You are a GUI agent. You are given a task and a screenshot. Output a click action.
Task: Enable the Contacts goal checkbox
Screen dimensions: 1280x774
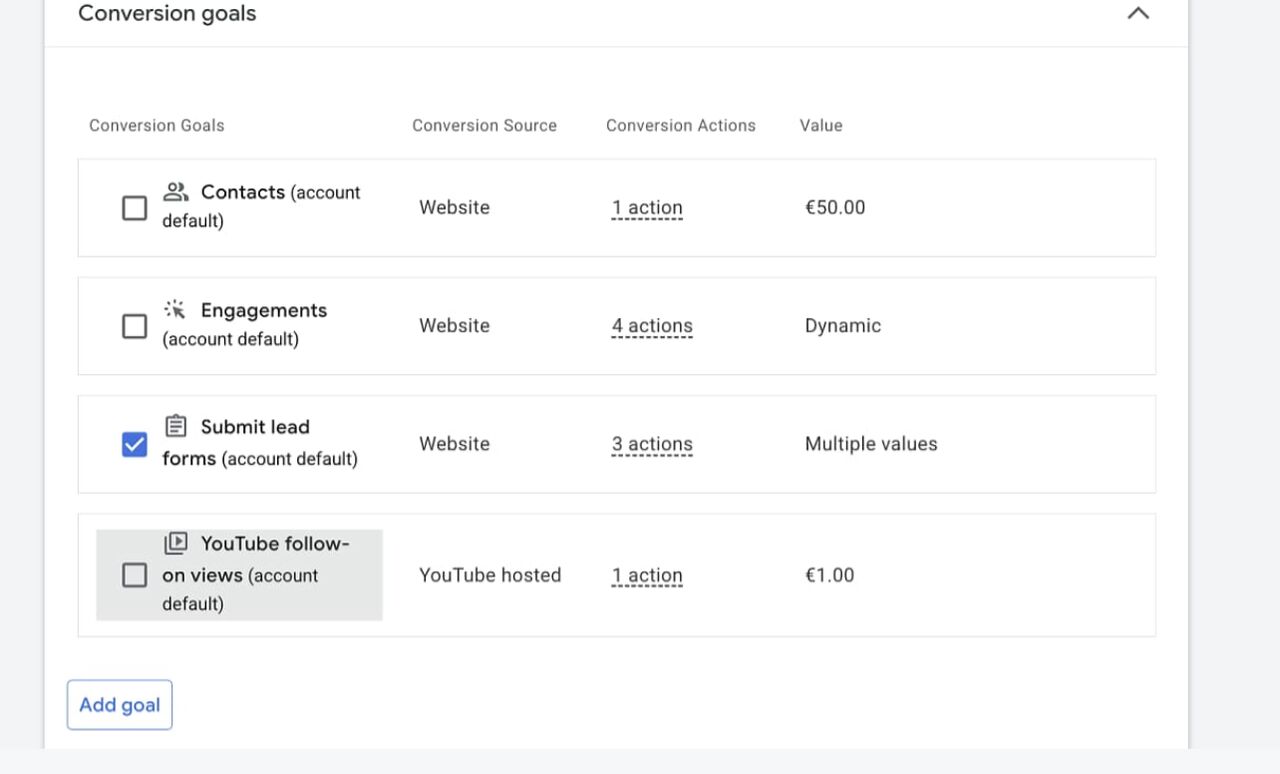pos(134,208)
